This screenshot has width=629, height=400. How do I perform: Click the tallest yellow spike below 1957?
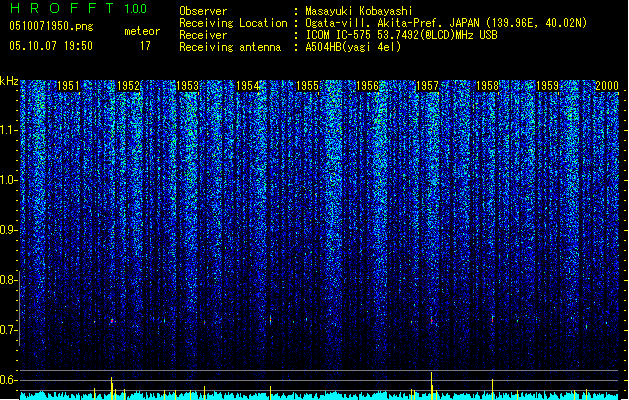pos(432,386)
